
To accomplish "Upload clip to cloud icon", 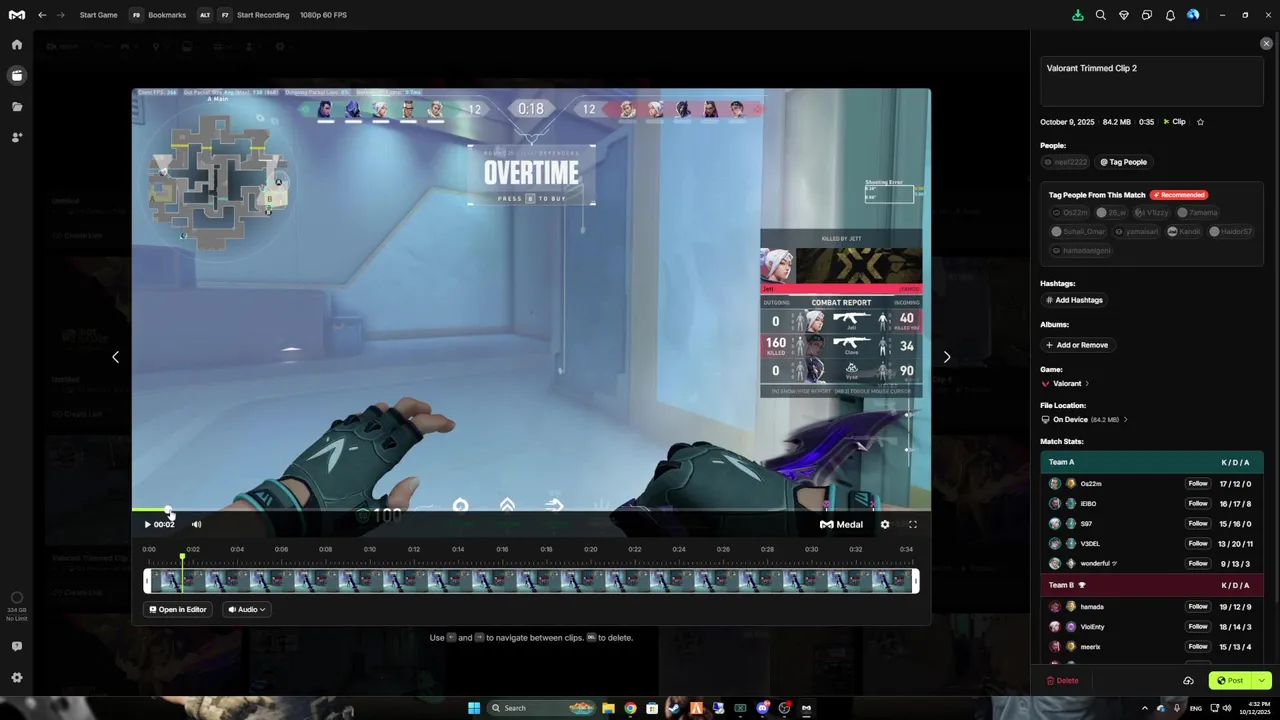I will click(1188, 681).
